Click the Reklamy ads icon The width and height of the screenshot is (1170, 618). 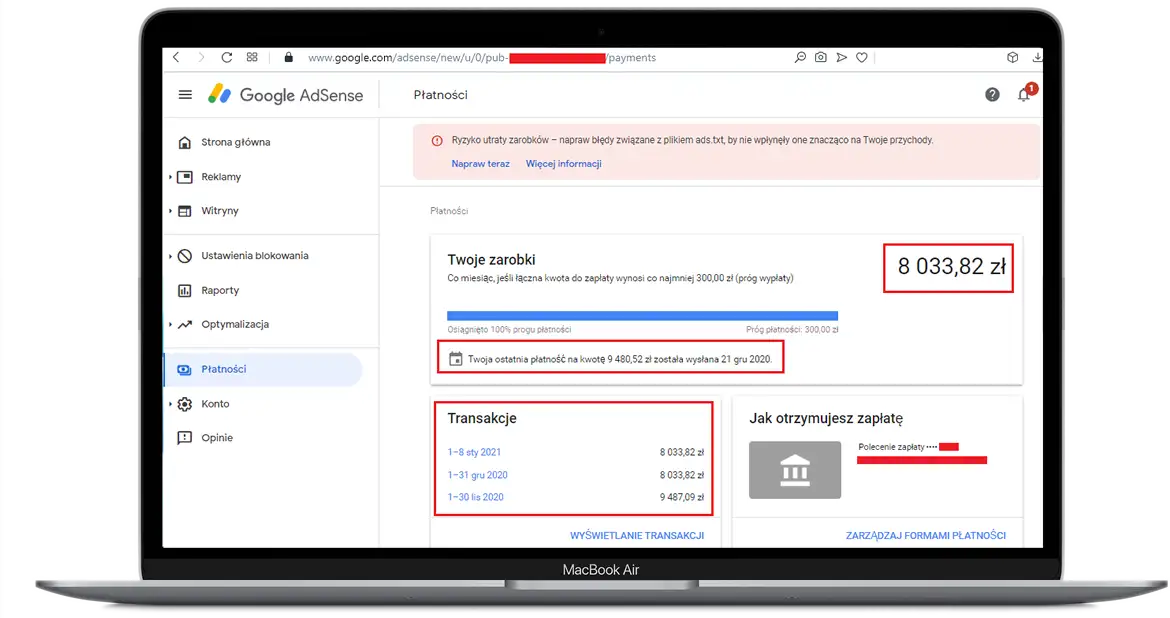[x=185, y=177]
